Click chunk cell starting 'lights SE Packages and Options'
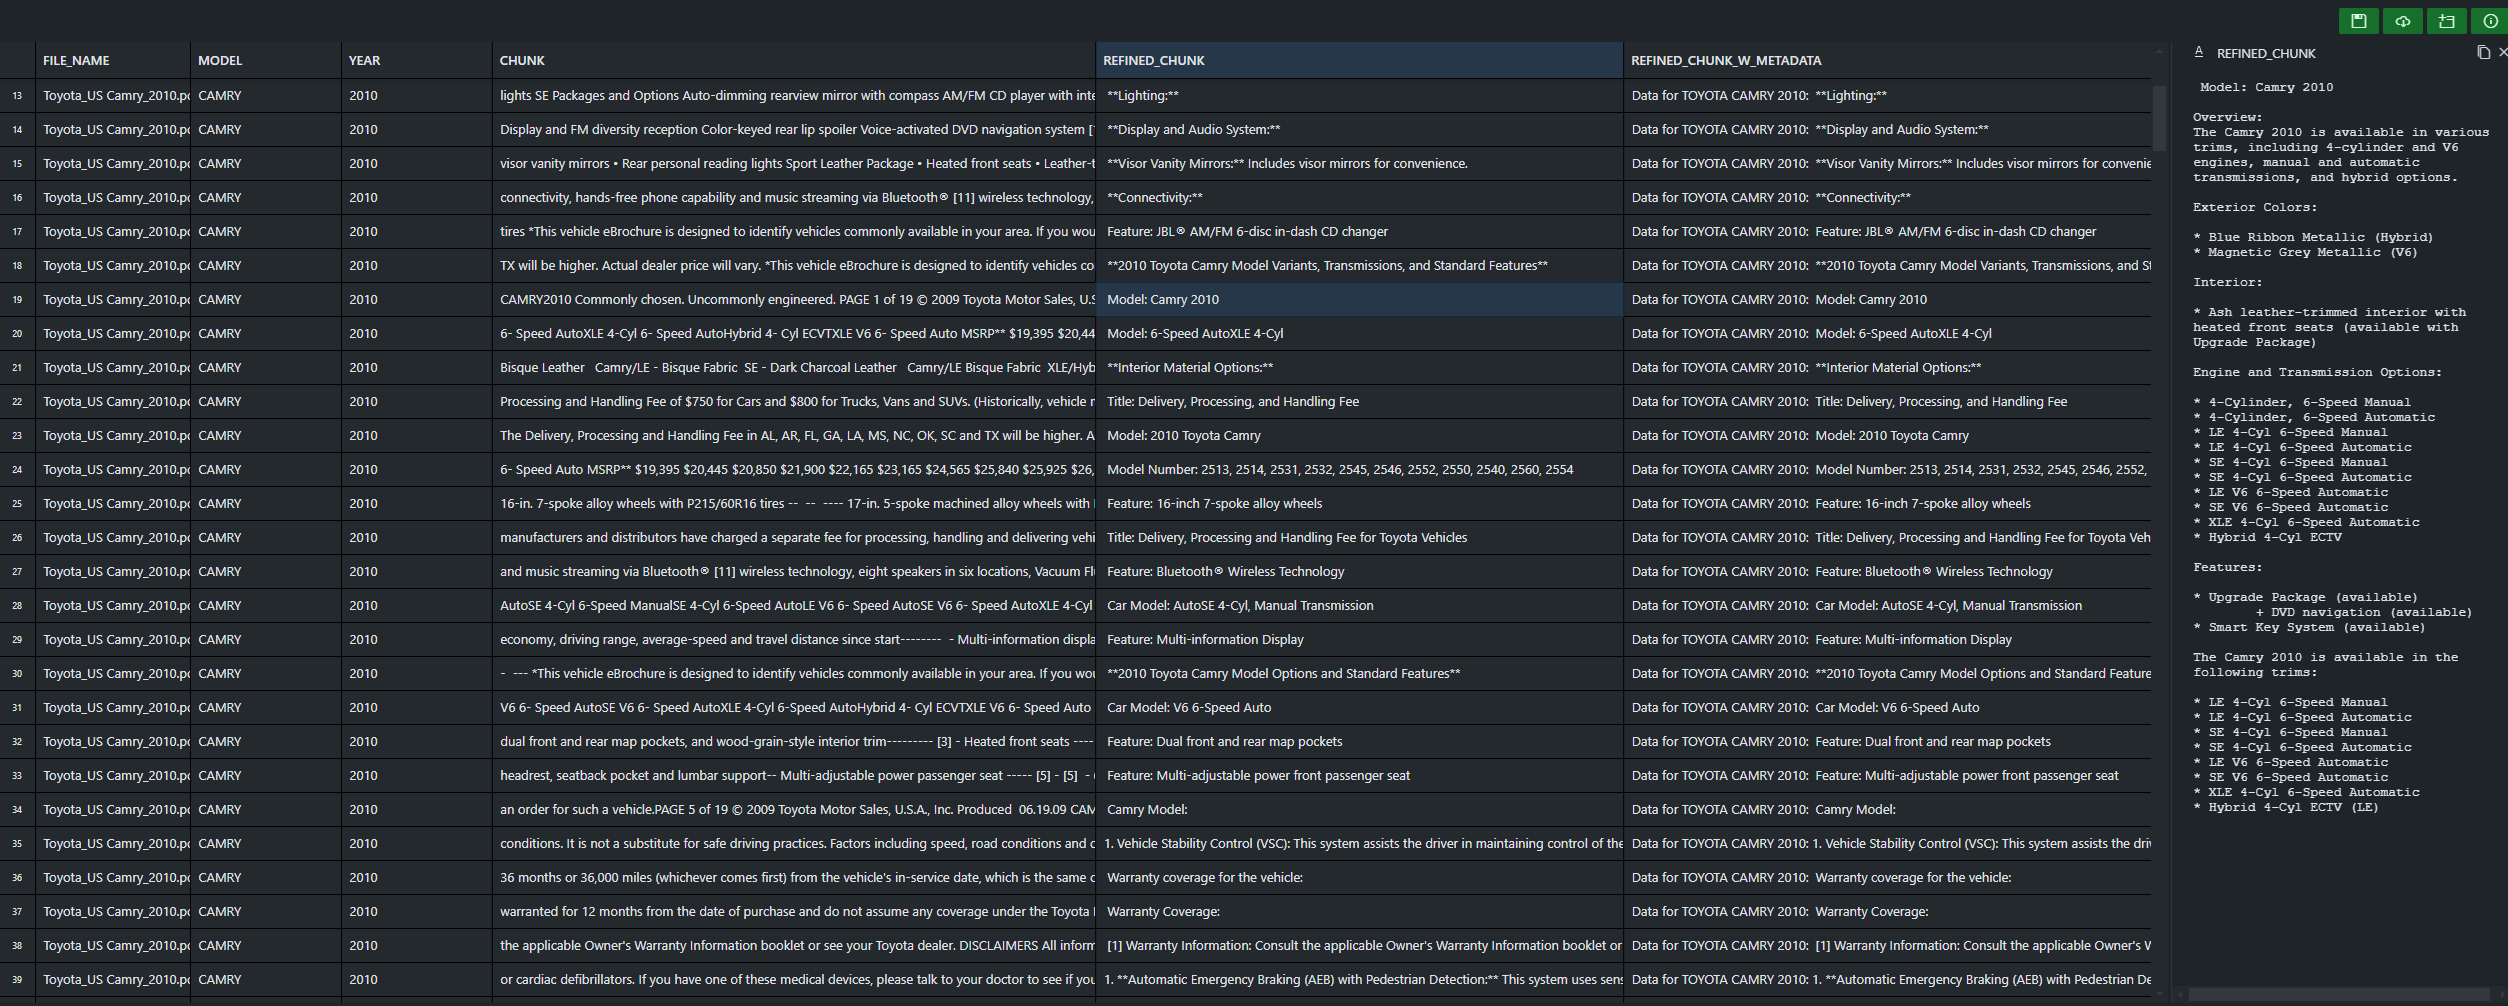The height and width of the screenshot is (1006, 2508). point(794,96)
